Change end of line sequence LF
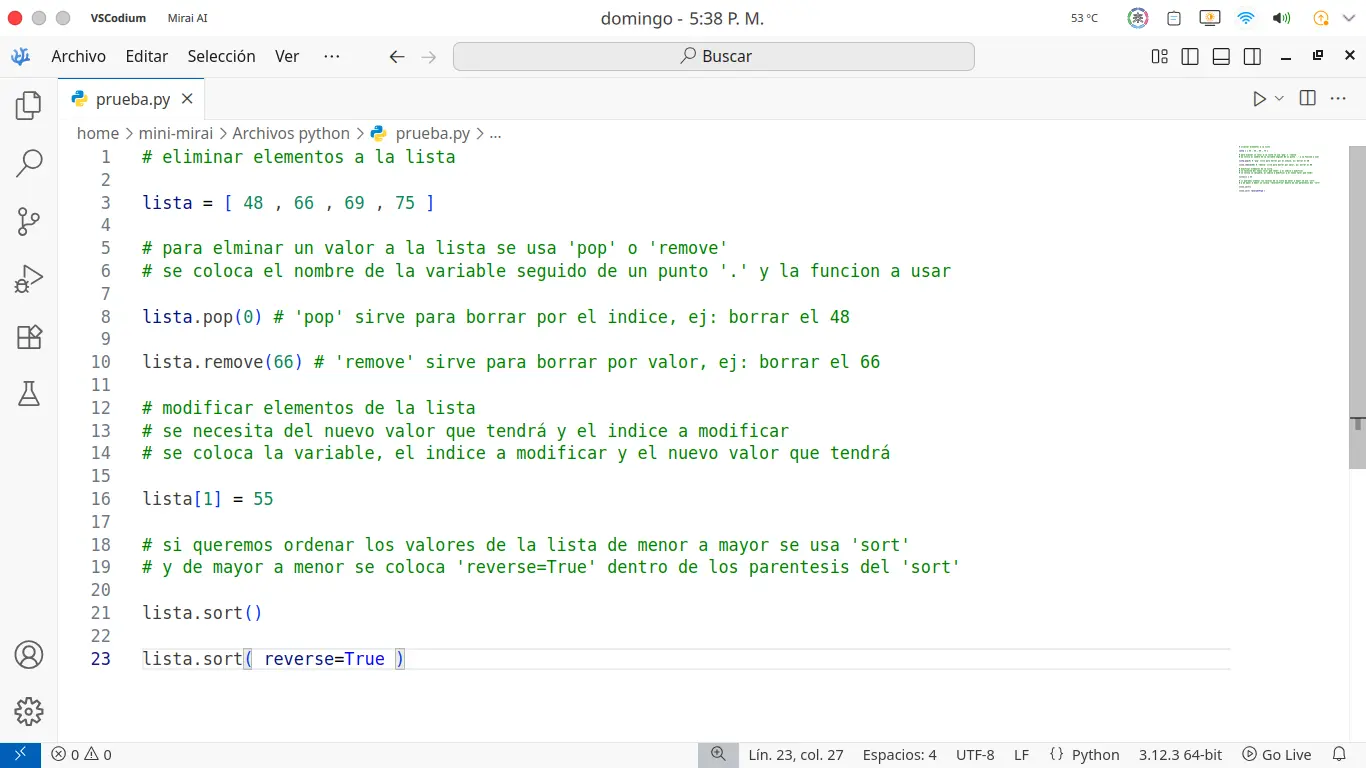The width and height of the screenshot is (1366, 768). [1021, 755]
